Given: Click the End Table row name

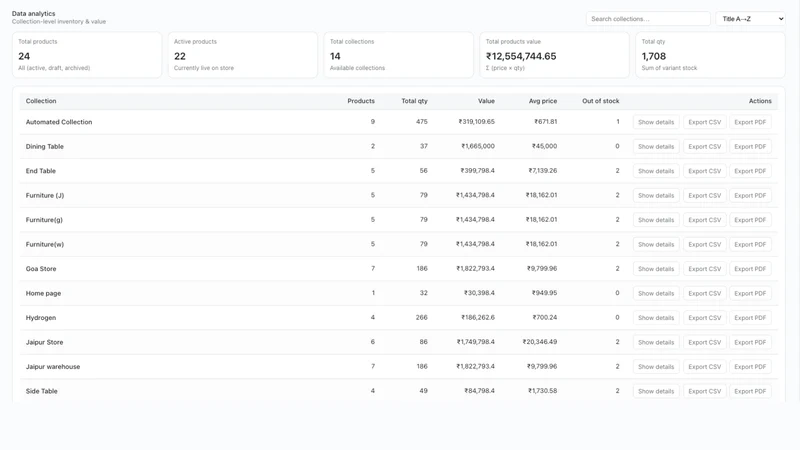Looking at the screenshot, I should [40, 171].
